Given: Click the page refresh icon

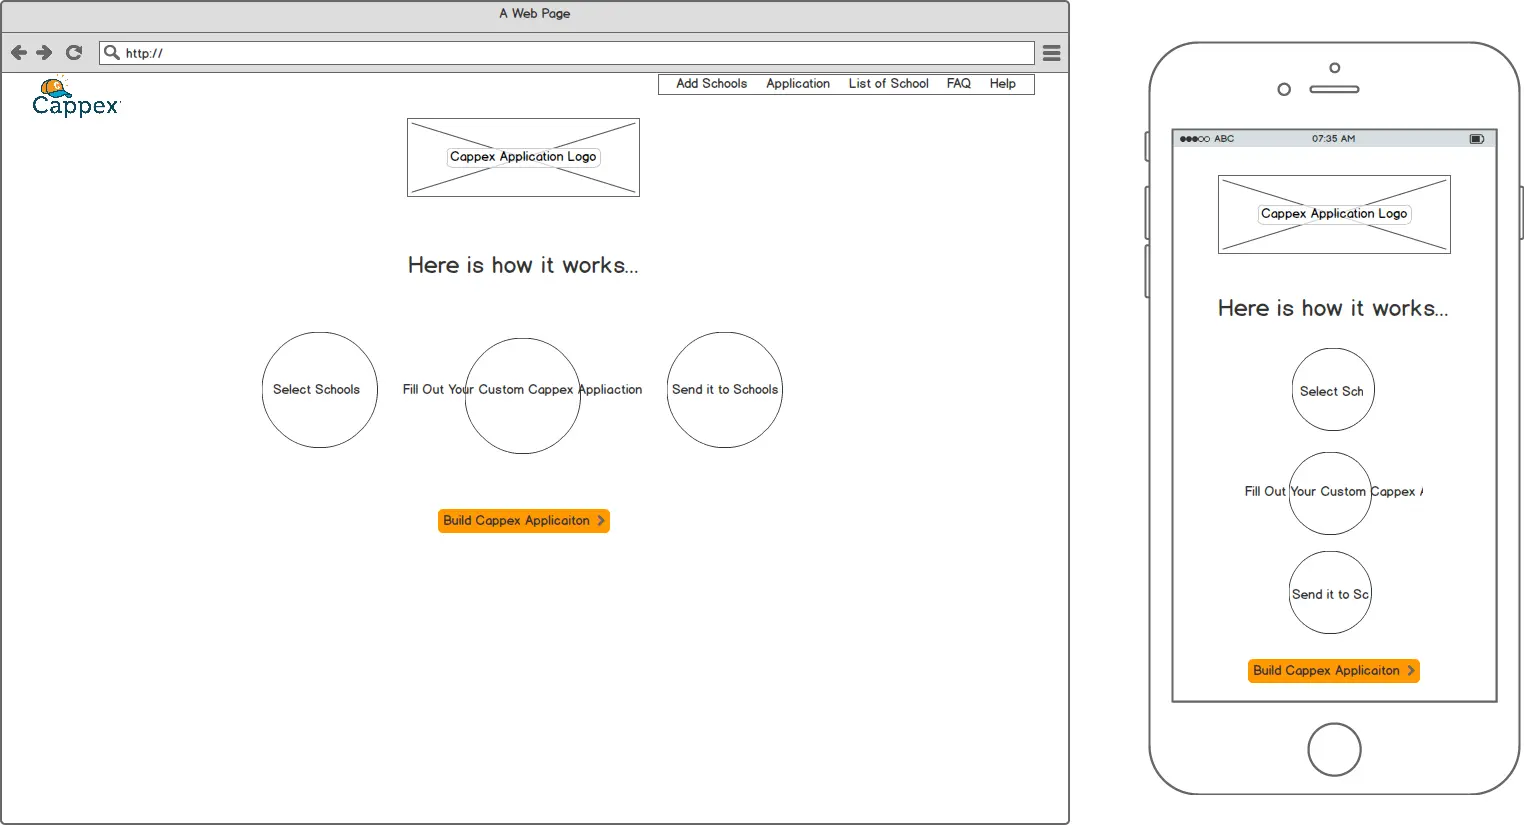Looking at the screenshot, I should [x=73, y=52].
